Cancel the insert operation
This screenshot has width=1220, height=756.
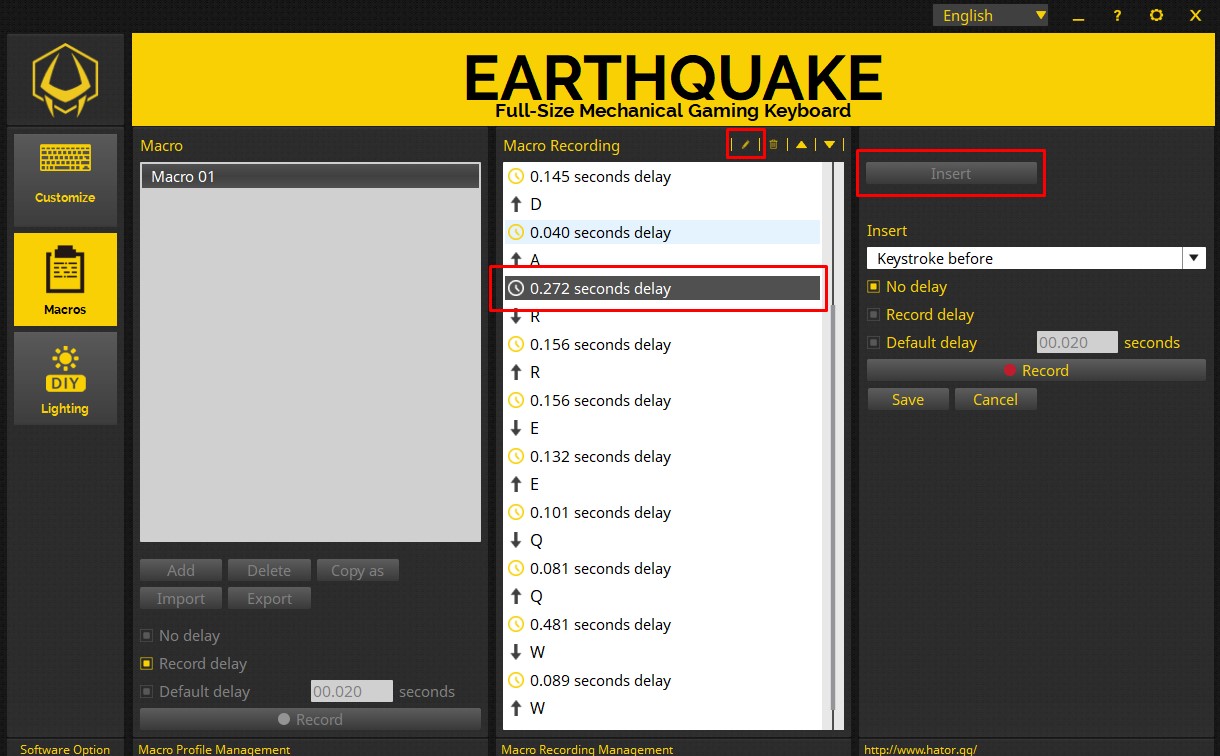[995, 399]
